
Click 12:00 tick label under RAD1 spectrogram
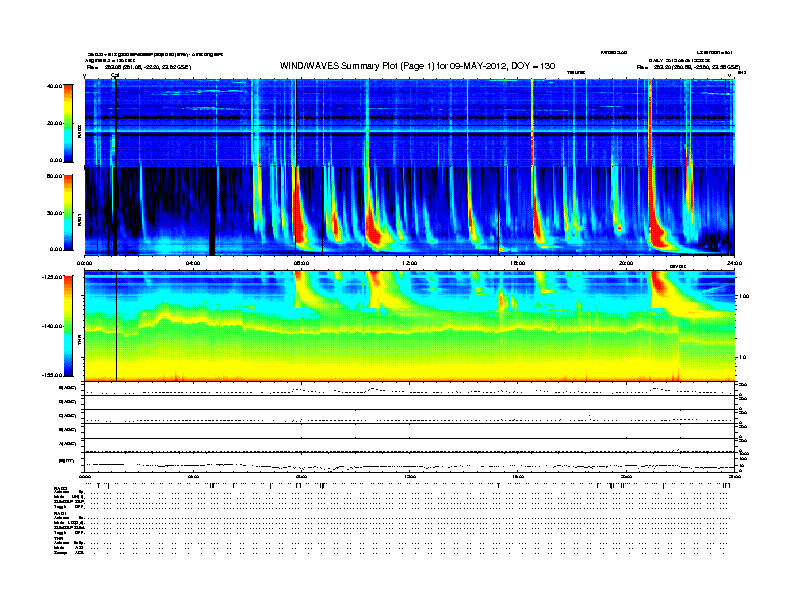409,263
